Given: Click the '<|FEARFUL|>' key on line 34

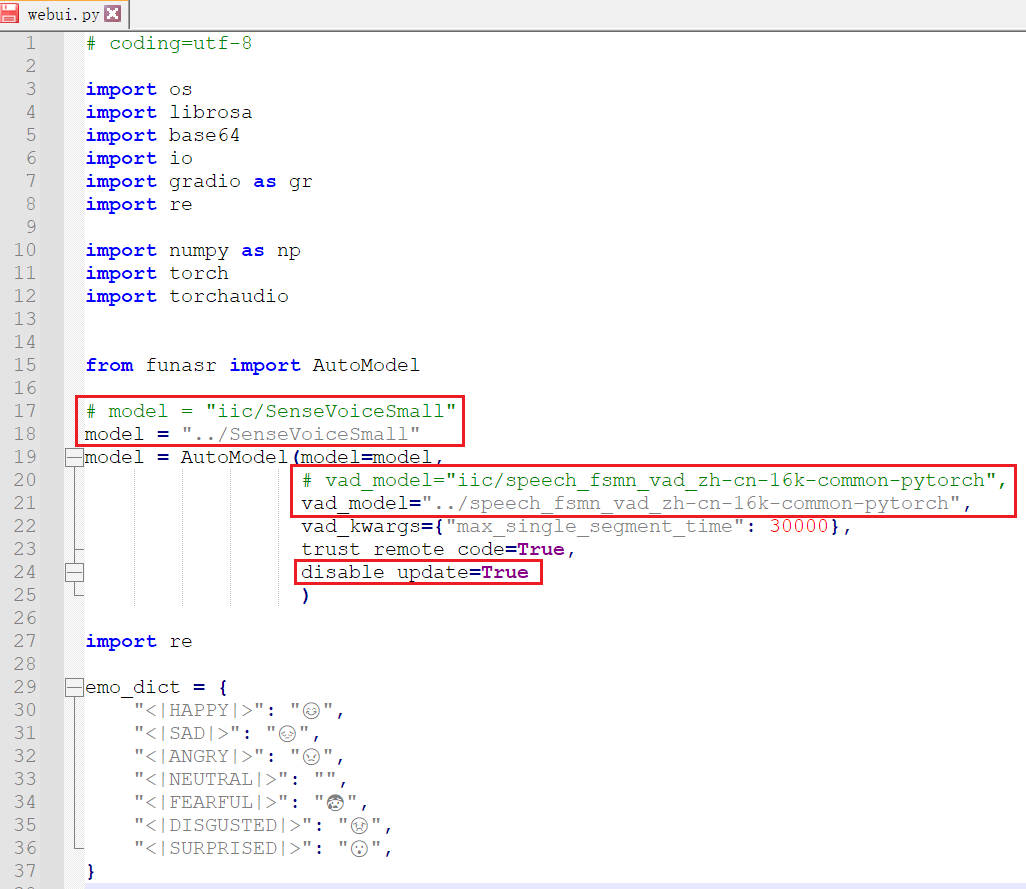Looking at the screenshot, I should 211,802.
